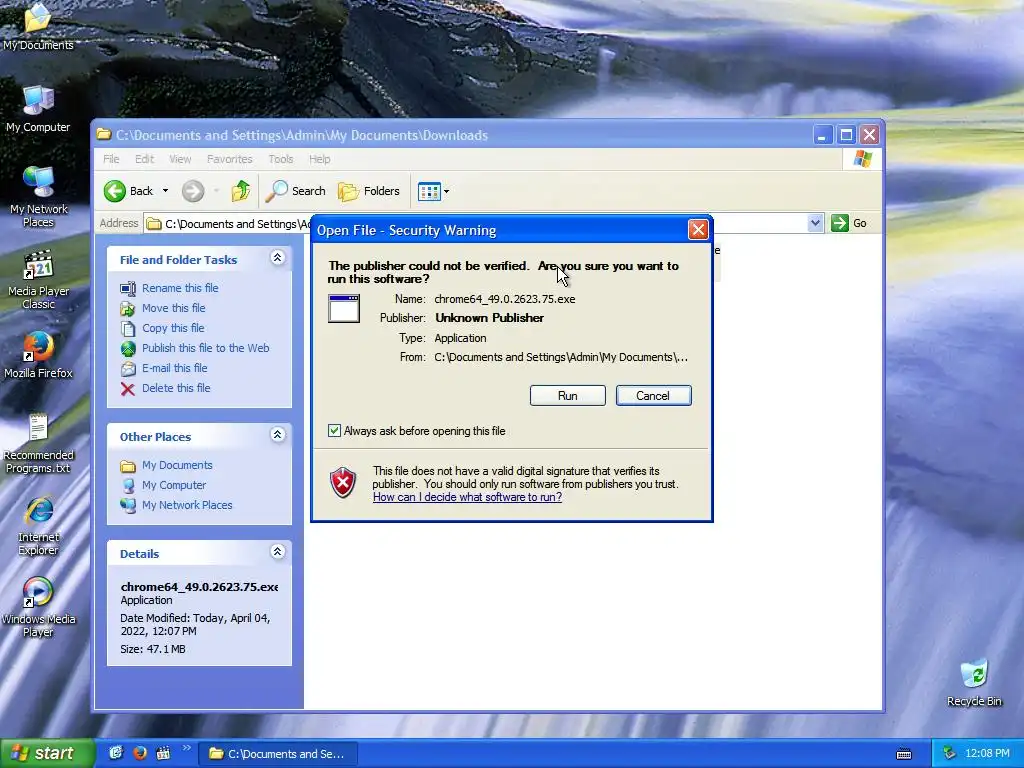Open the Favorites menu
Viewport: 1024px width, 768px height.
229,159
